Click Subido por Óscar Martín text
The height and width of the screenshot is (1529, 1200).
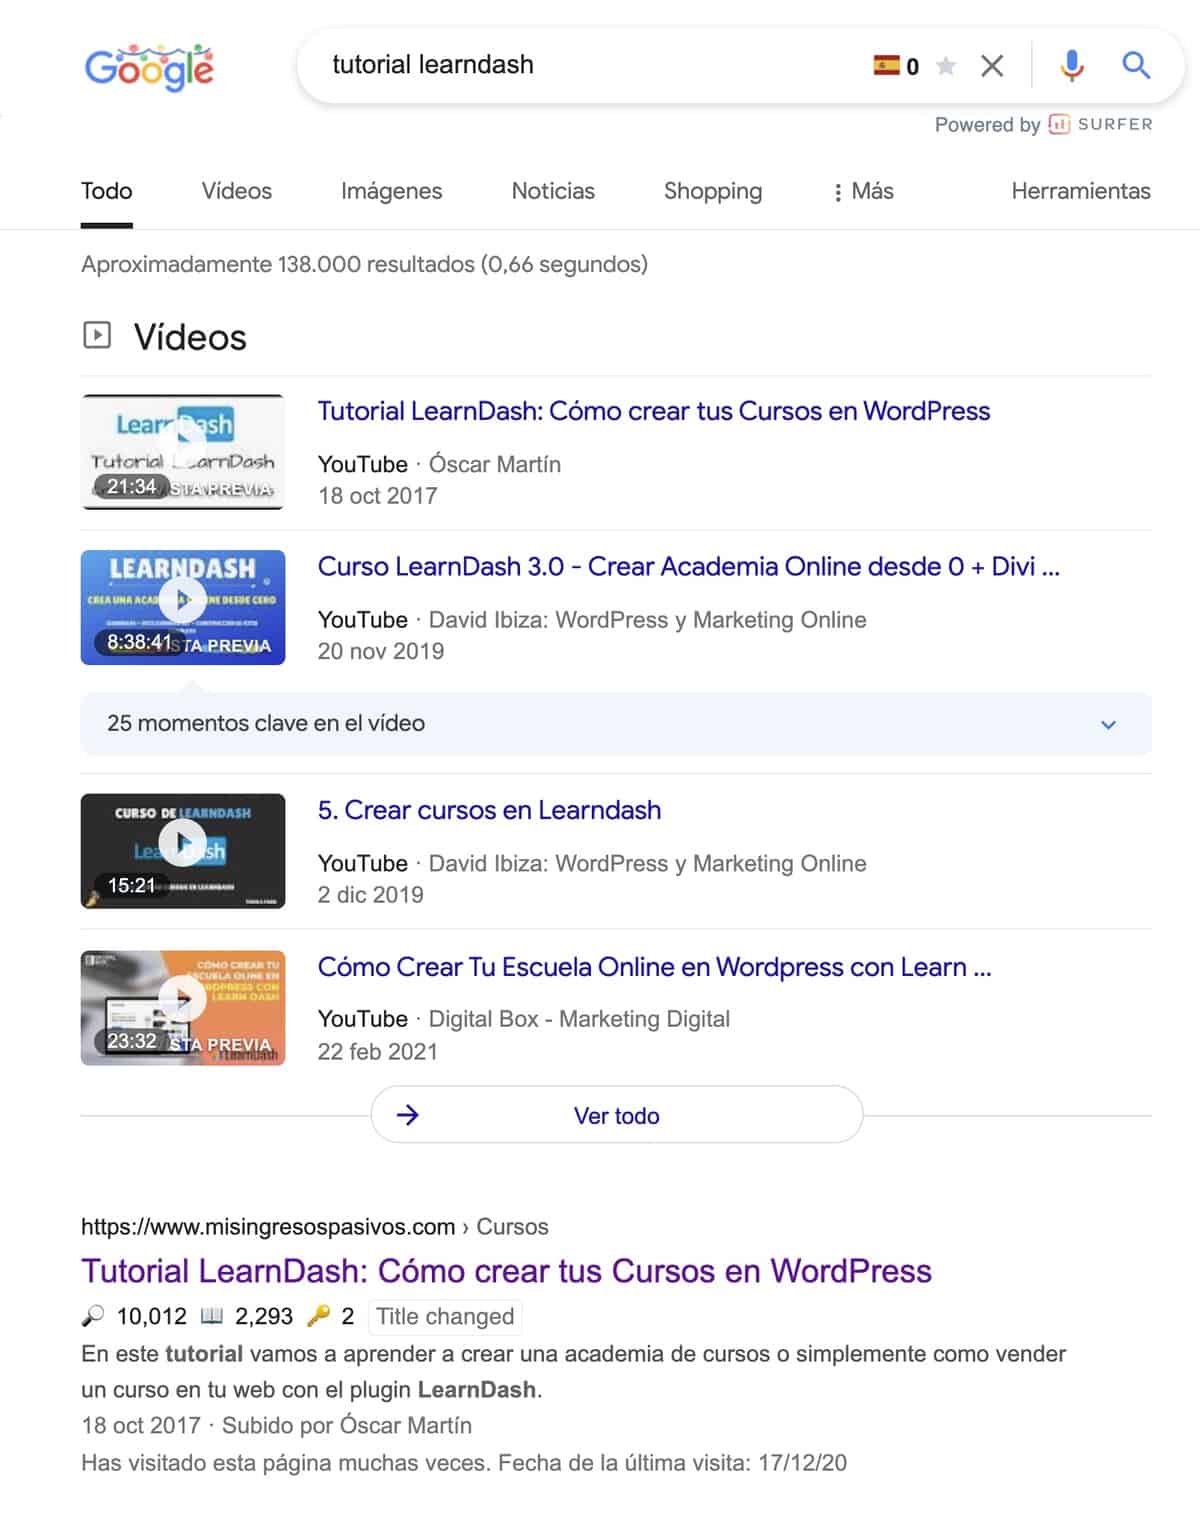(347, 1425)
